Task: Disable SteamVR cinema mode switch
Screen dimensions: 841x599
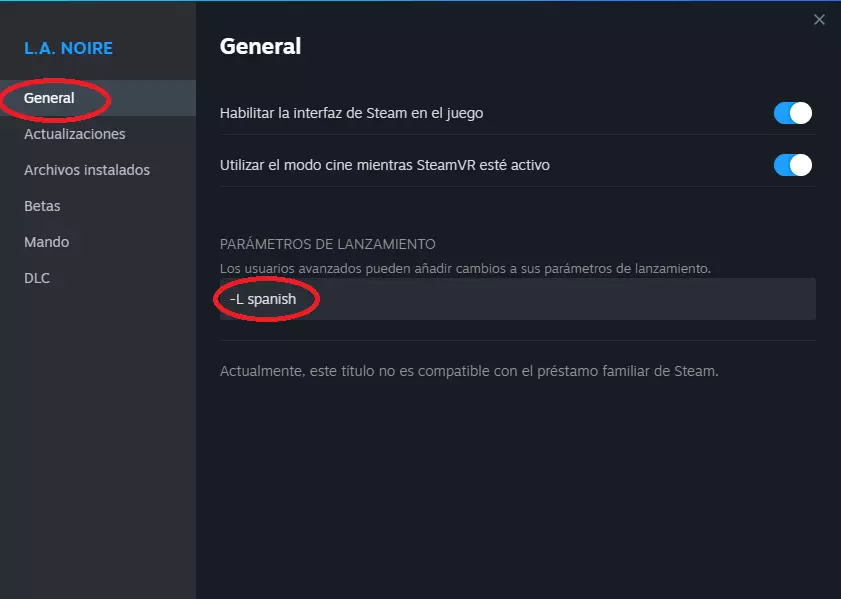Action: pos(792,165)
